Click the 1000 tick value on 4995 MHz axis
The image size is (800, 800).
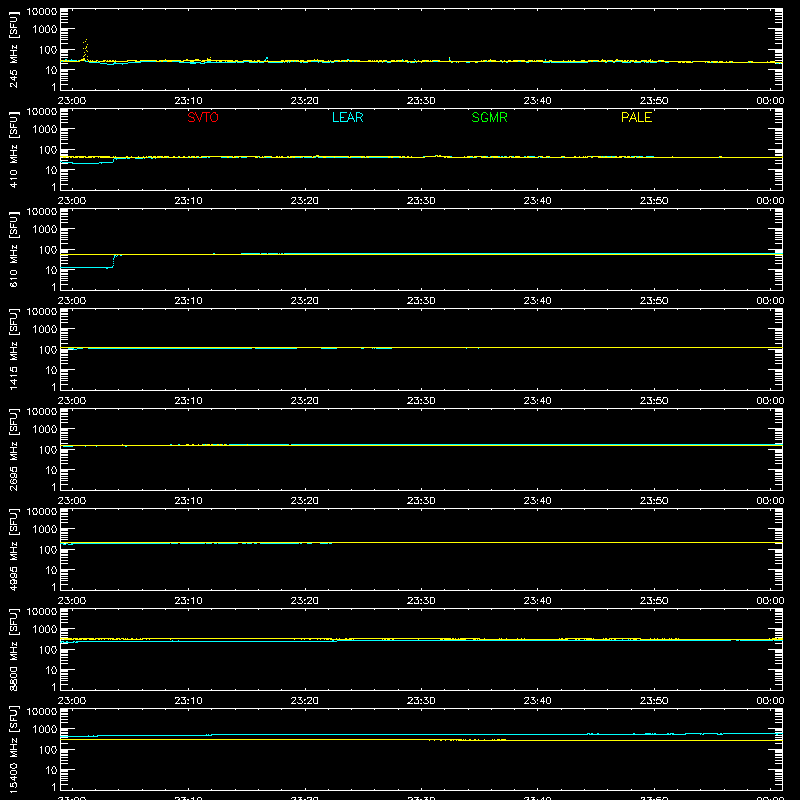pyautogui.click(x=45, y=530)
